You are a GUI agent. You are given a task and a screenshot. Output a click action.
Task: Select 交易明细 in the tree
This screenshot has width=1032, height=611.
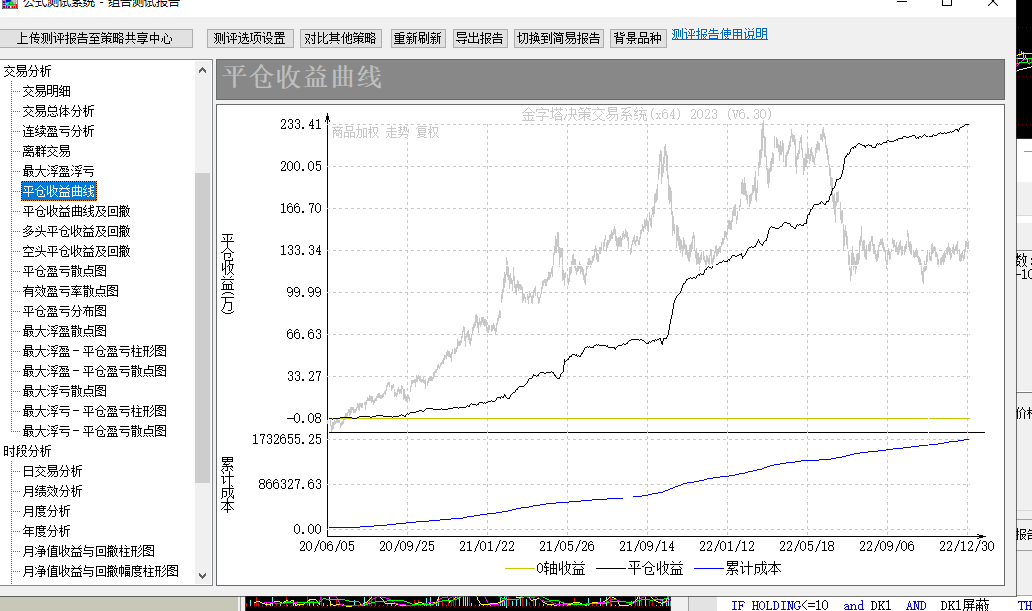tap(47, 91)
